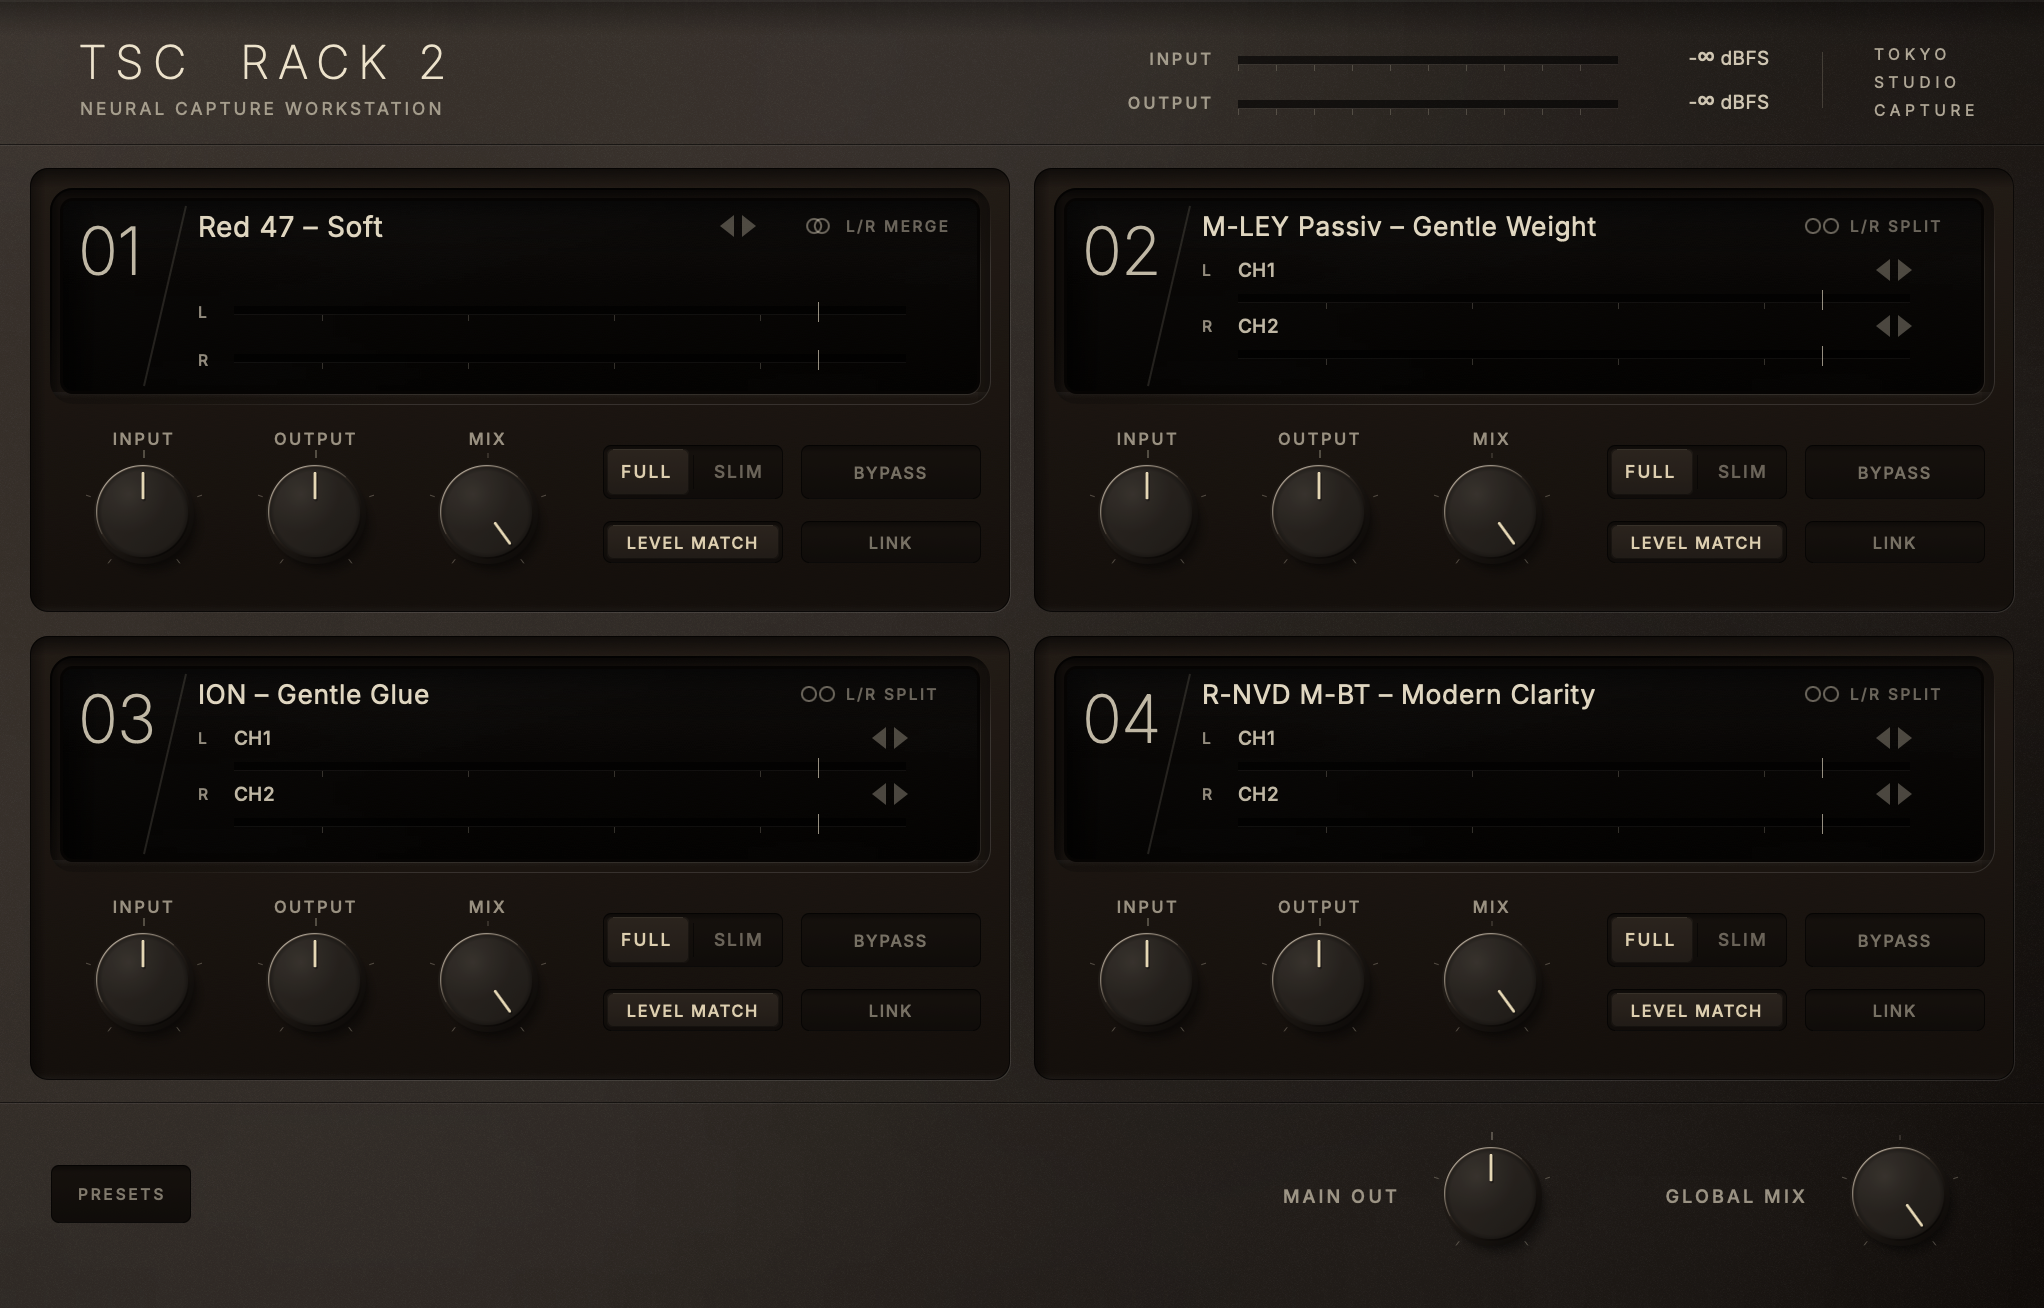The width and height of the screenshot is (2044, 1308).
Task: Select SLIM mode on slot 01
Action: 738,471
